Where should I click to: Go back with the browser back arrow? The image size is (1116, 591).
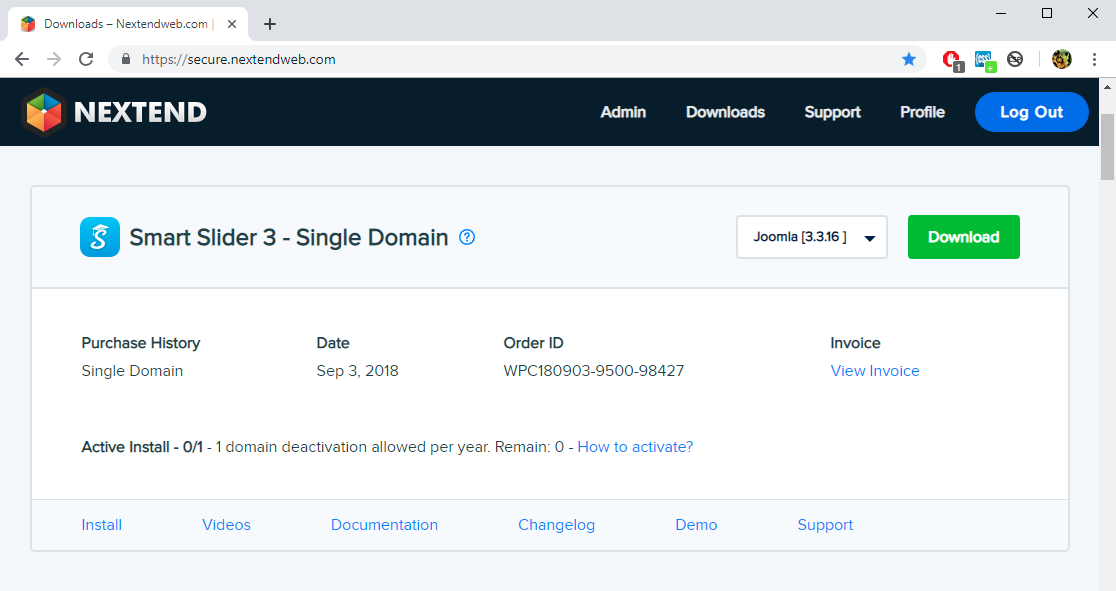[22, 59]
